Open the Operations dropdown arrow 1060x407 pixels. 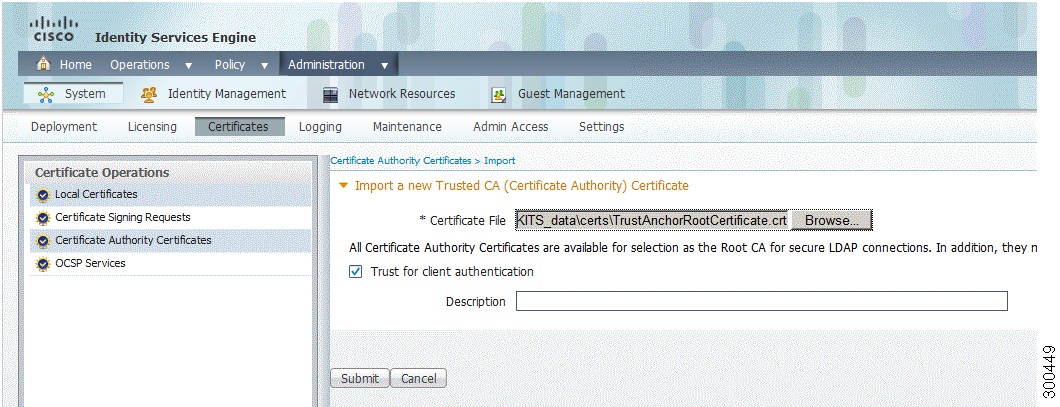(189, 66)
